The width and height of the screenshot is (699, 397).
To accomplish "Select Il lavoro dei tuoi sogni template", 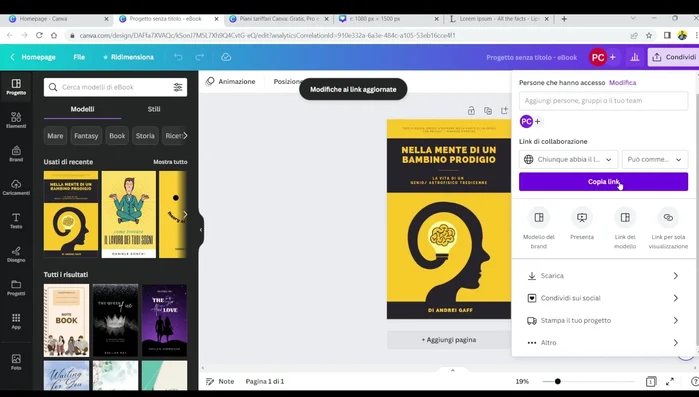I will 129,214.
